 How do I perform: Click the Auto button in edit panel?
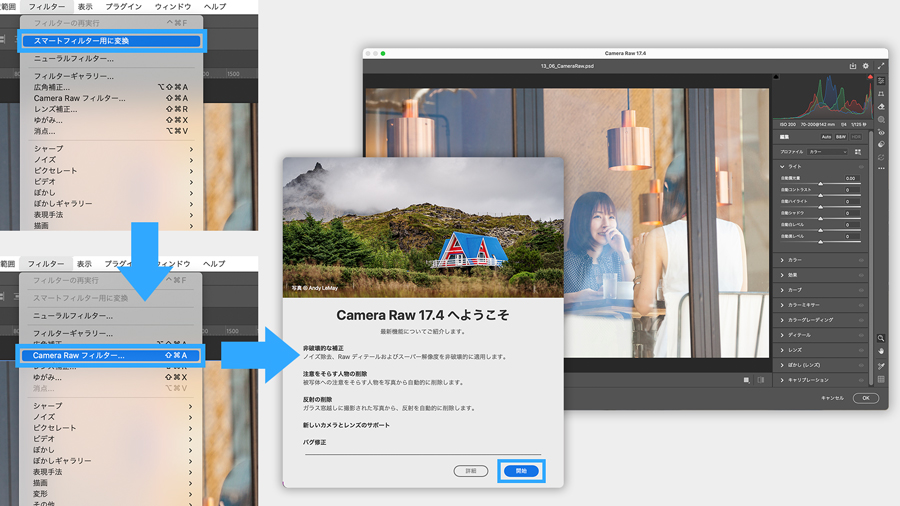click(x=826, y=137)
